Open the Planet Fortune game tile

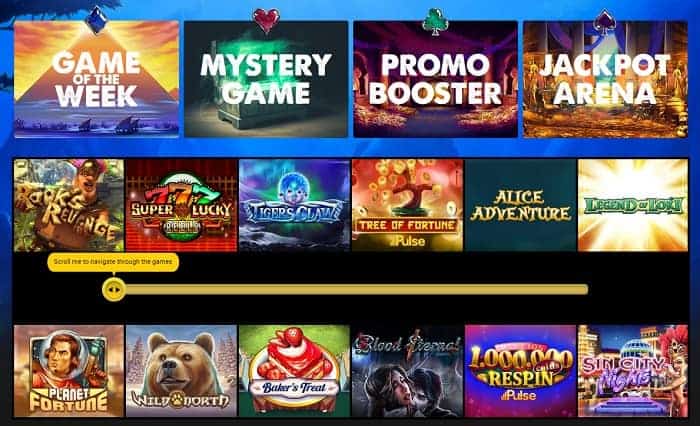pos(69,371)
